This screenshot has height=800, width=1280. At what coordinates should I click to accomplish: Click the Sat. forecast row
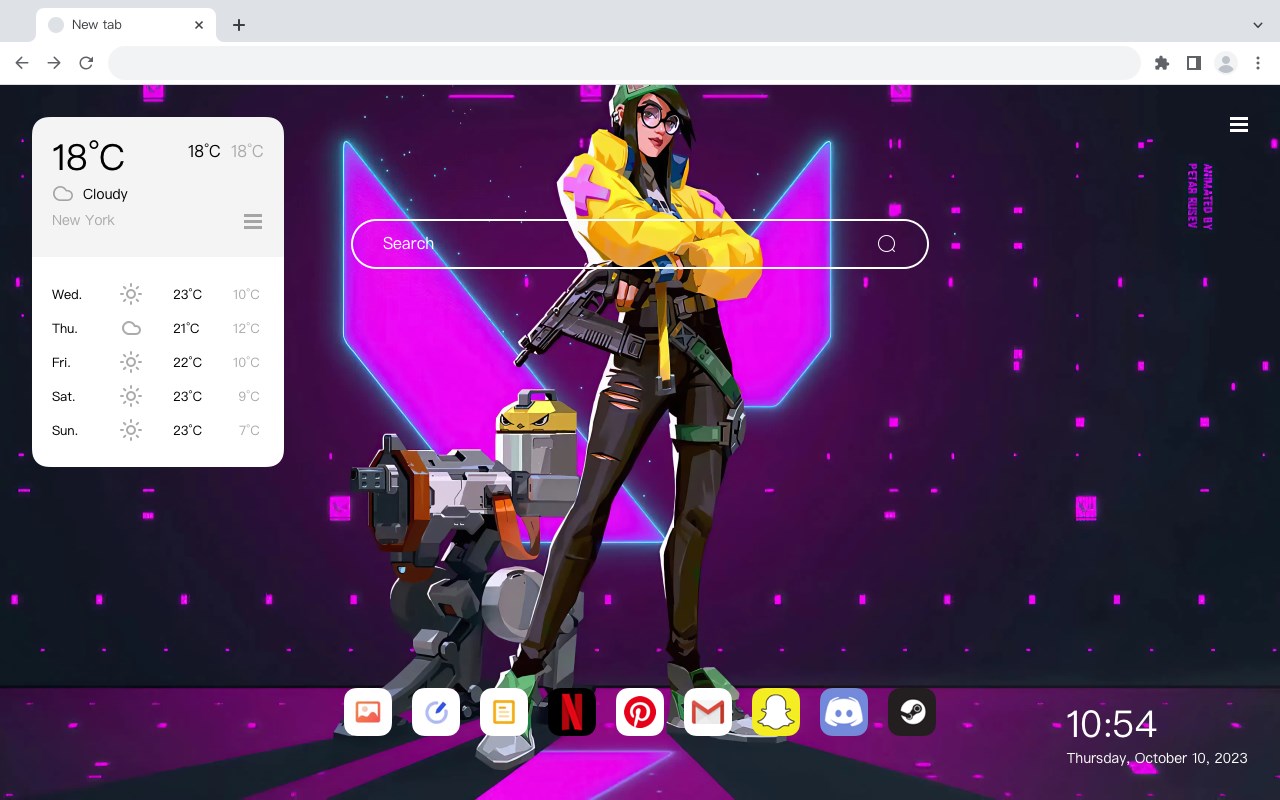click(x=157, y=396)
